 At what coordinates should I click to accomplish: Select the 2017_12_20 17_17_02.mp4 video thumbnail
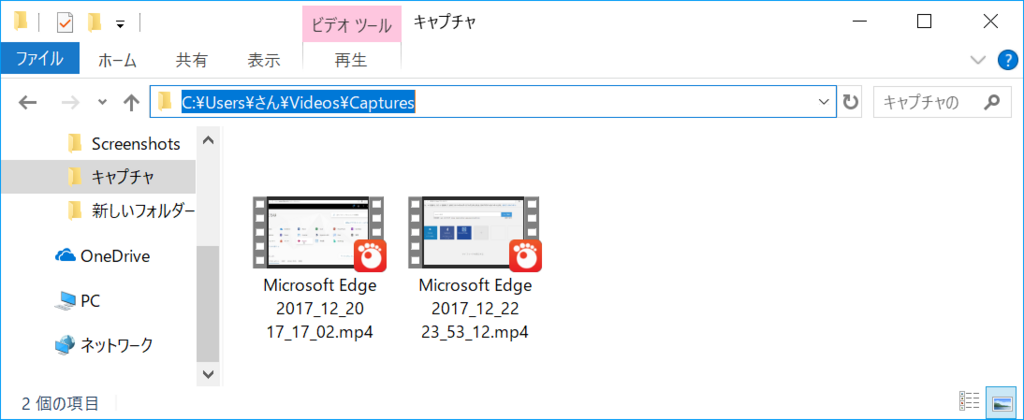click(x=320, y=234)
